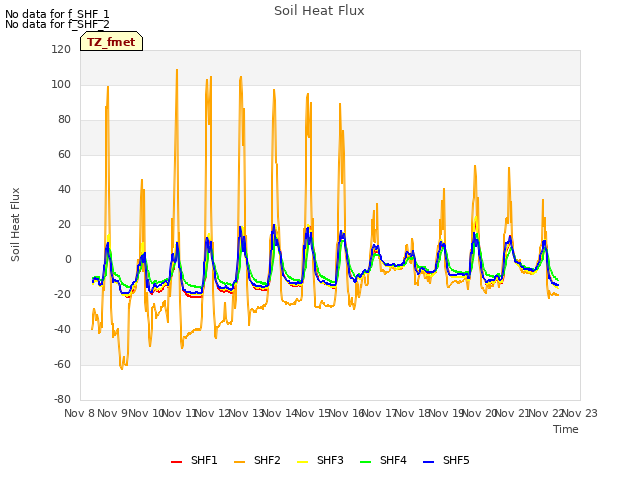640x480 pixels.
Task: Toggle the SHF2 legend entry
Action: [x=257, y=460]
